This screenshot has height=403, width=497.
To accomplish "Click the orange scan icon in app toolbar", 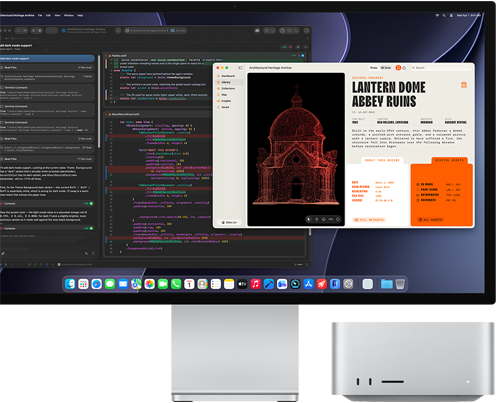I will pos(398,68).
